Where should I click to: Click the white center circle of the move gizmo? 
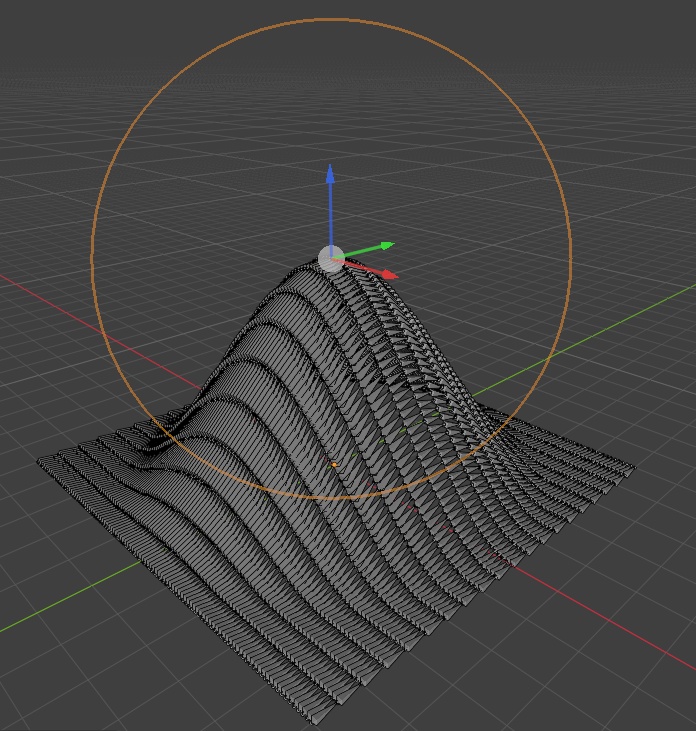[331, 259]
